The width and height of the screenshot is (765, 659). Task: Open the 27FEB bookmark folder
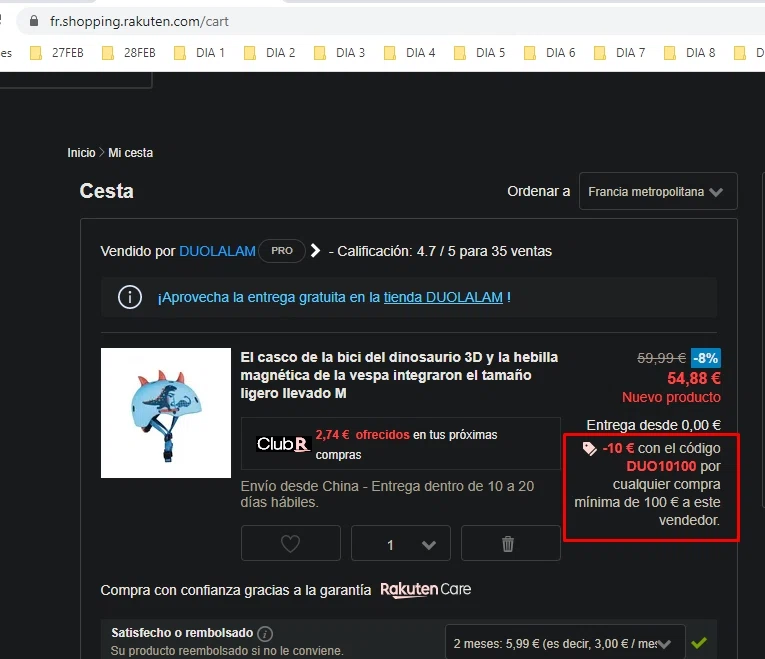coord(57,53)
